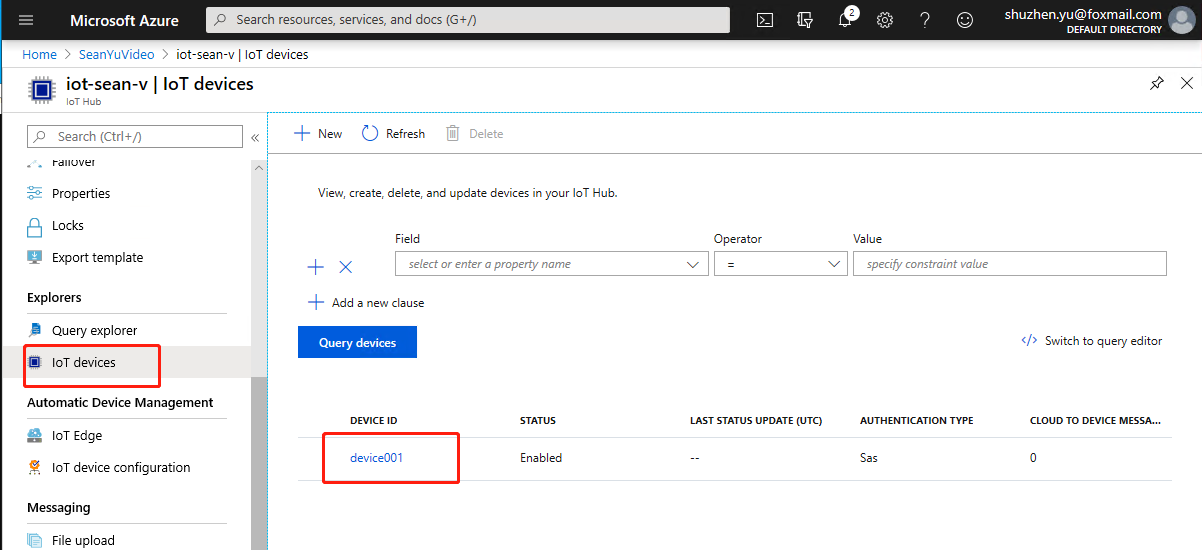Switch to query editor

(x=1091, y=341)
